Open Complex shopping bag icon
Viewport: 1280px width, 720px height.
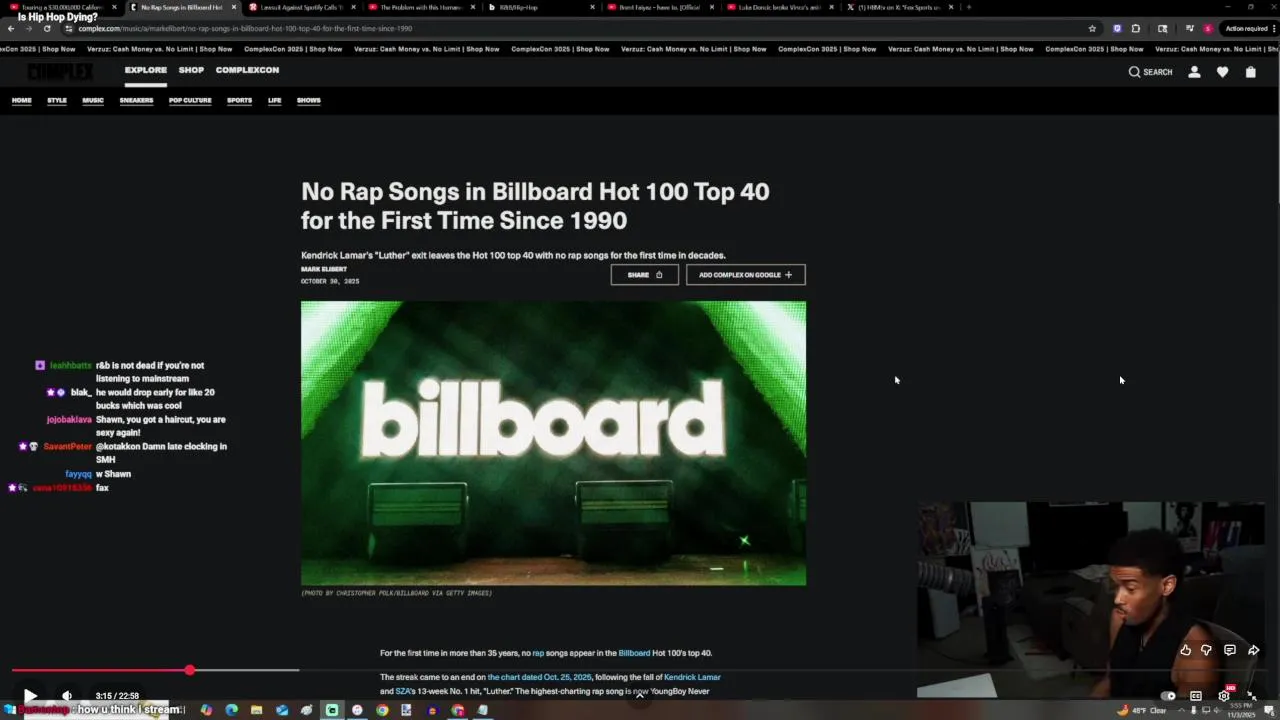click(1250, 72)
